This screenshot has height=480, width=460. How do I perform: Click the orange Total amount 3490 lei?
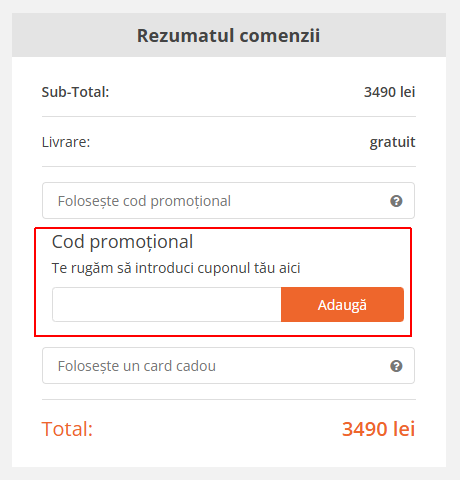(x=379, y=429)
